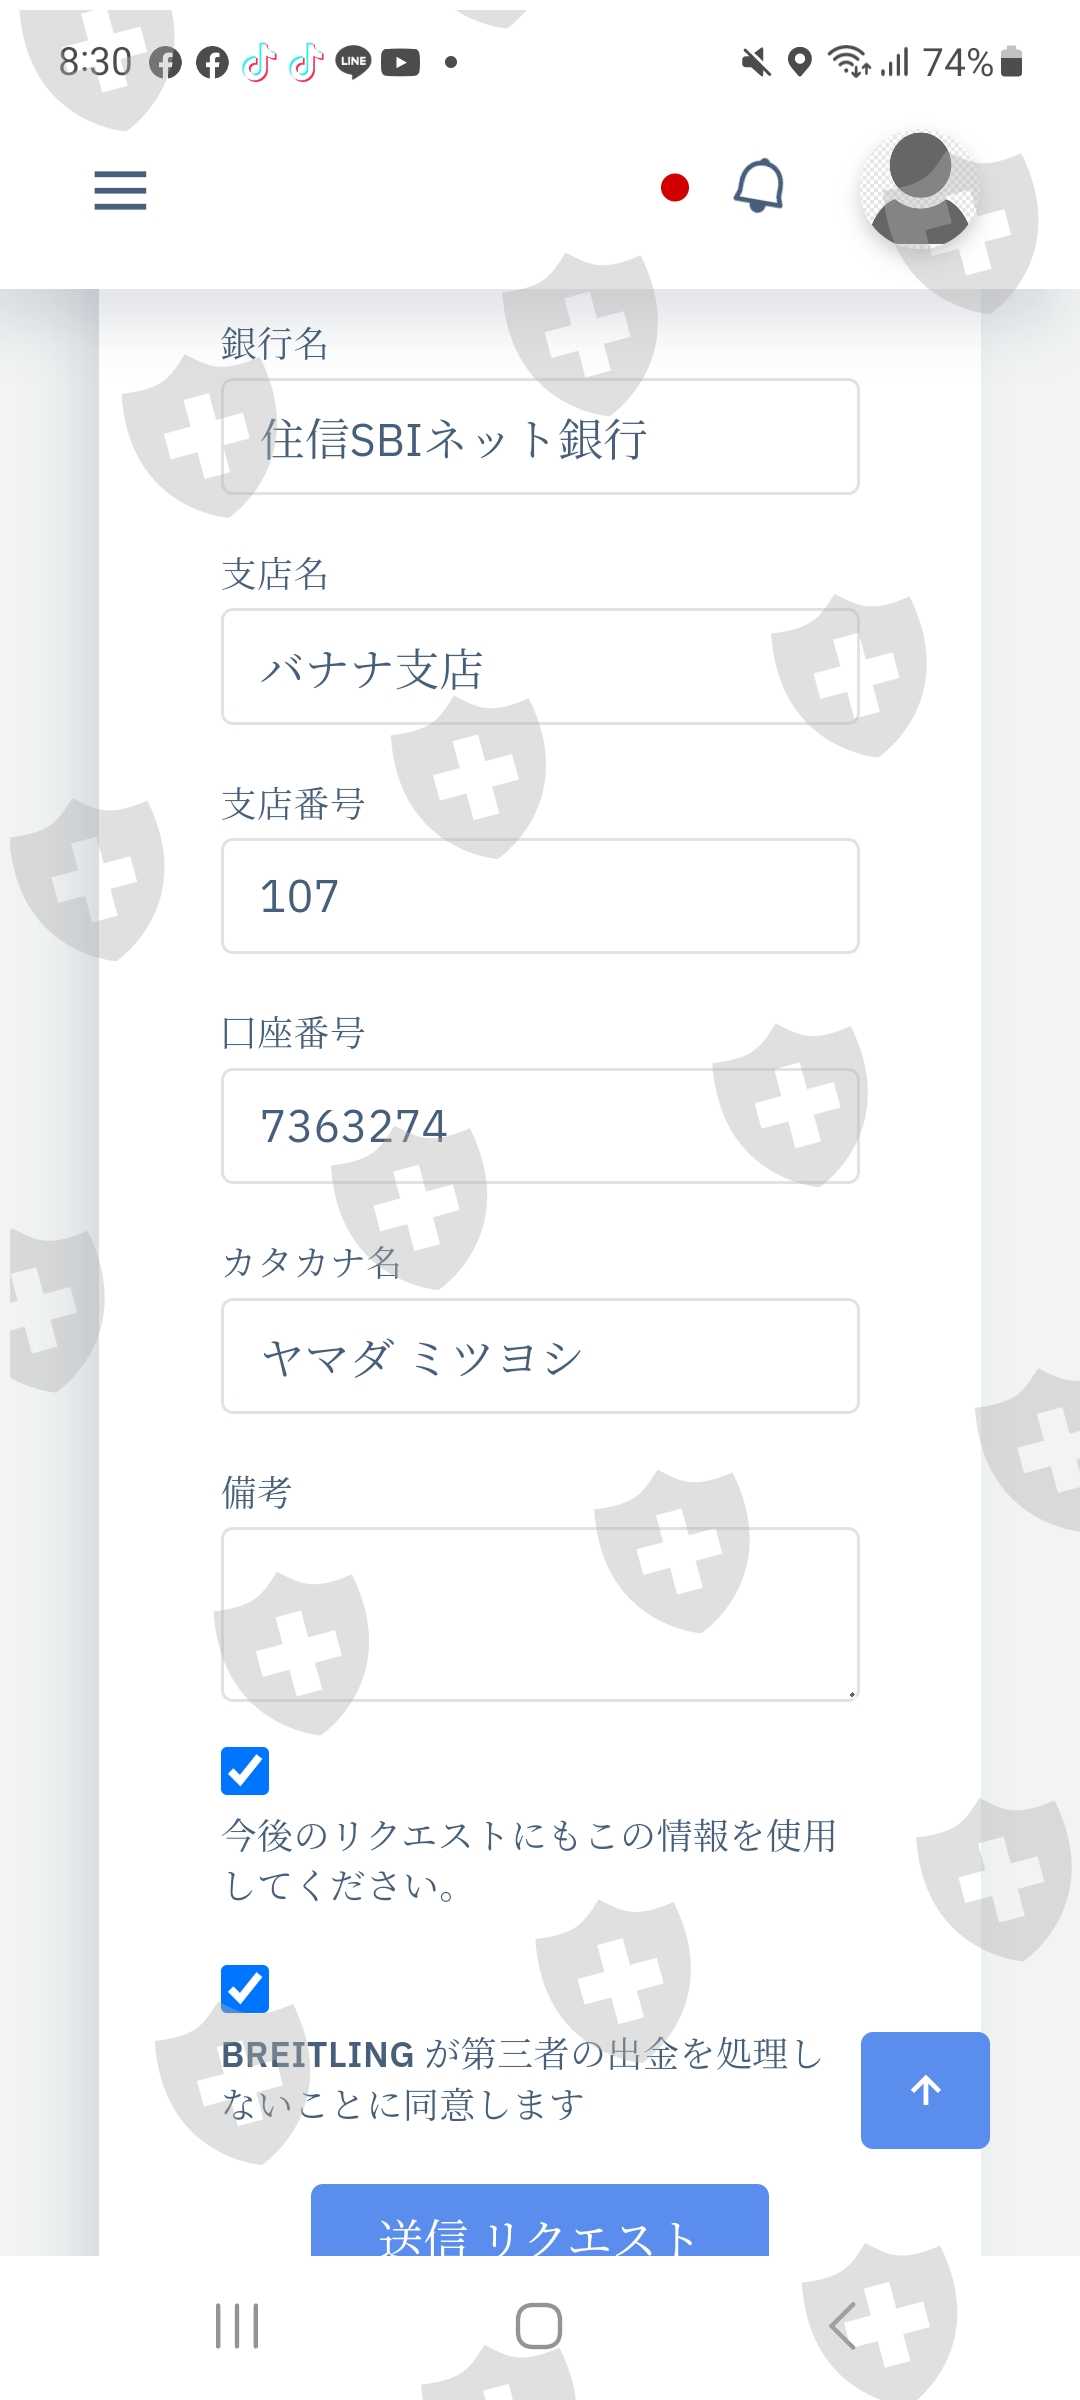Tap the empty 備考 remarks textarea

point(540,1614)
